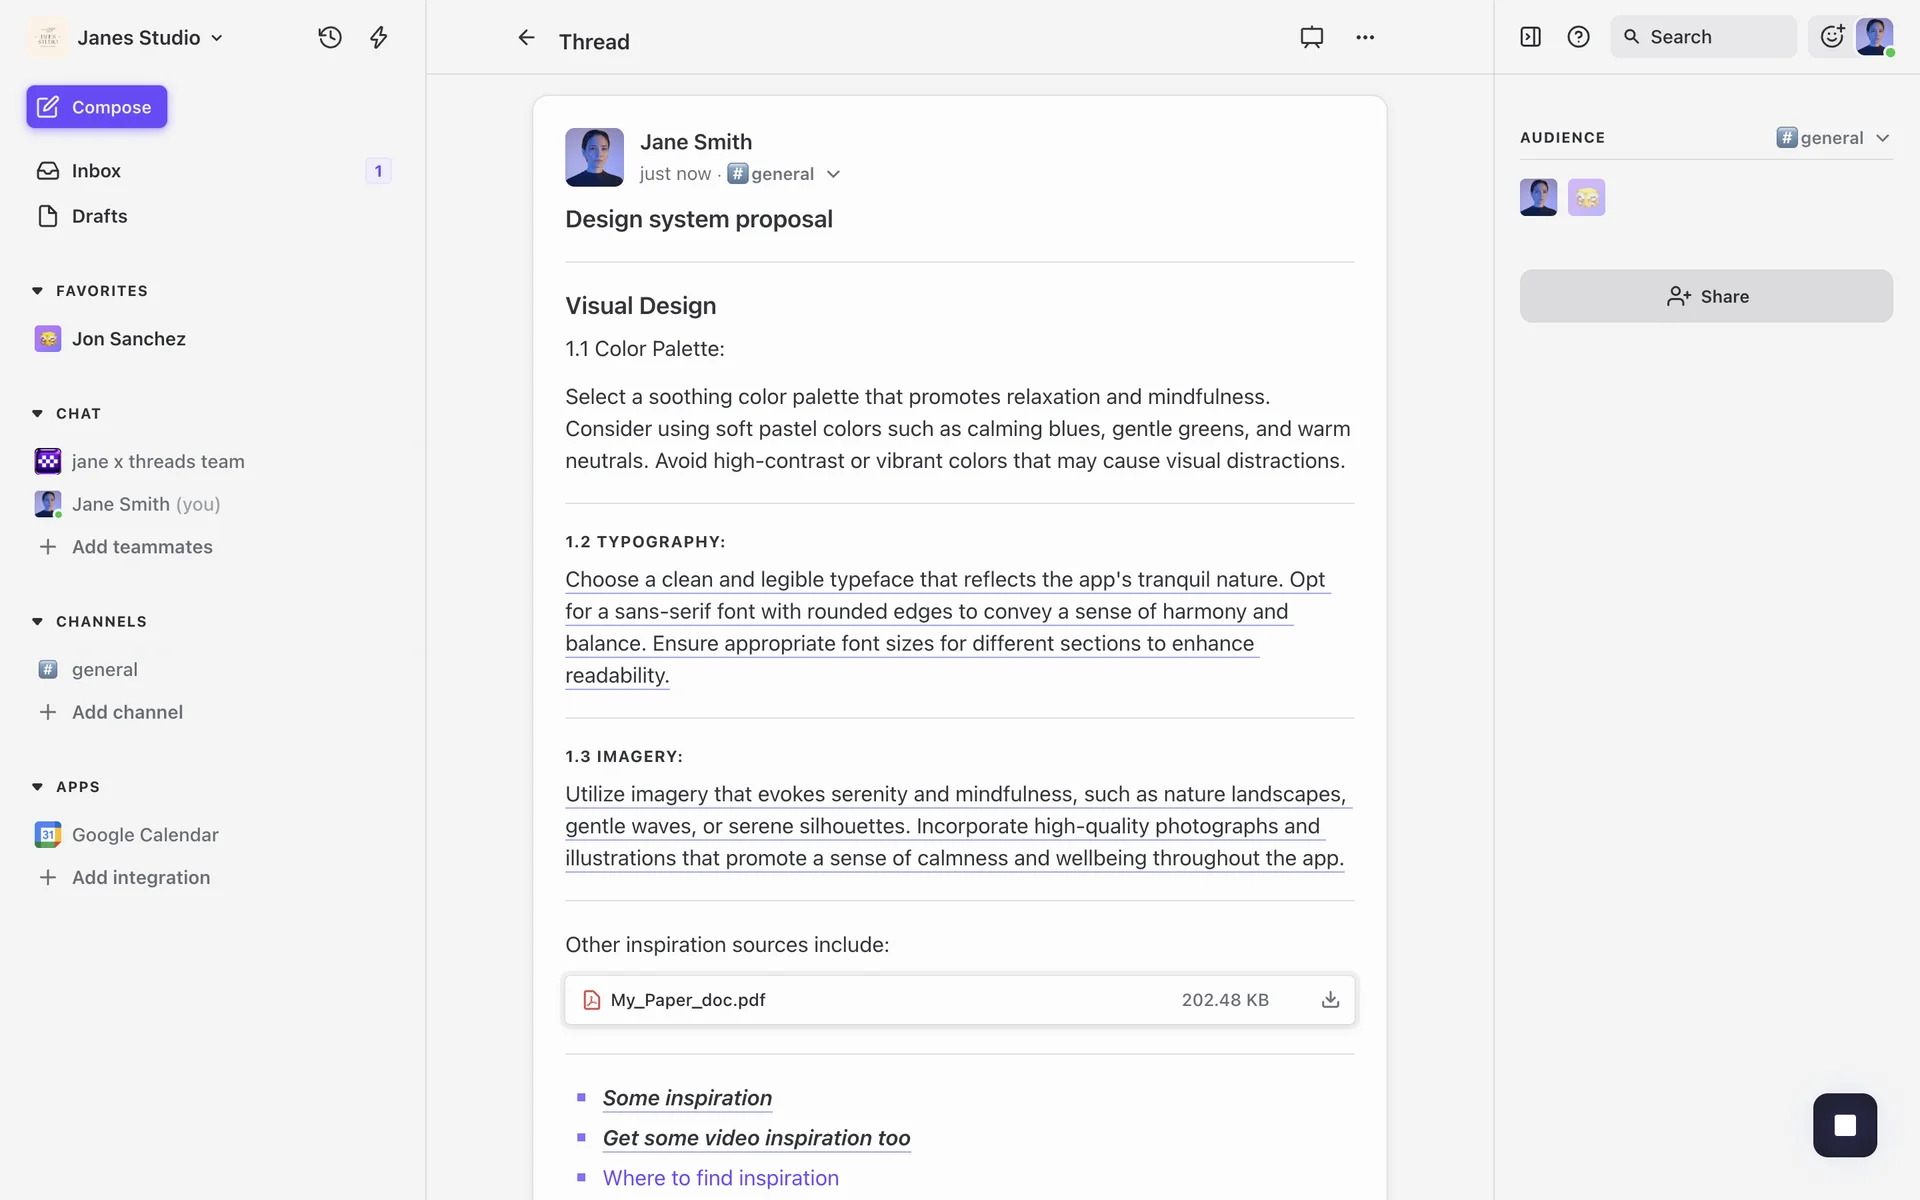Open the thread comments icon
Image resolution: width=1920 pixels, height=1200 pixels.
pyautogui.click(x=1311, y=37)
